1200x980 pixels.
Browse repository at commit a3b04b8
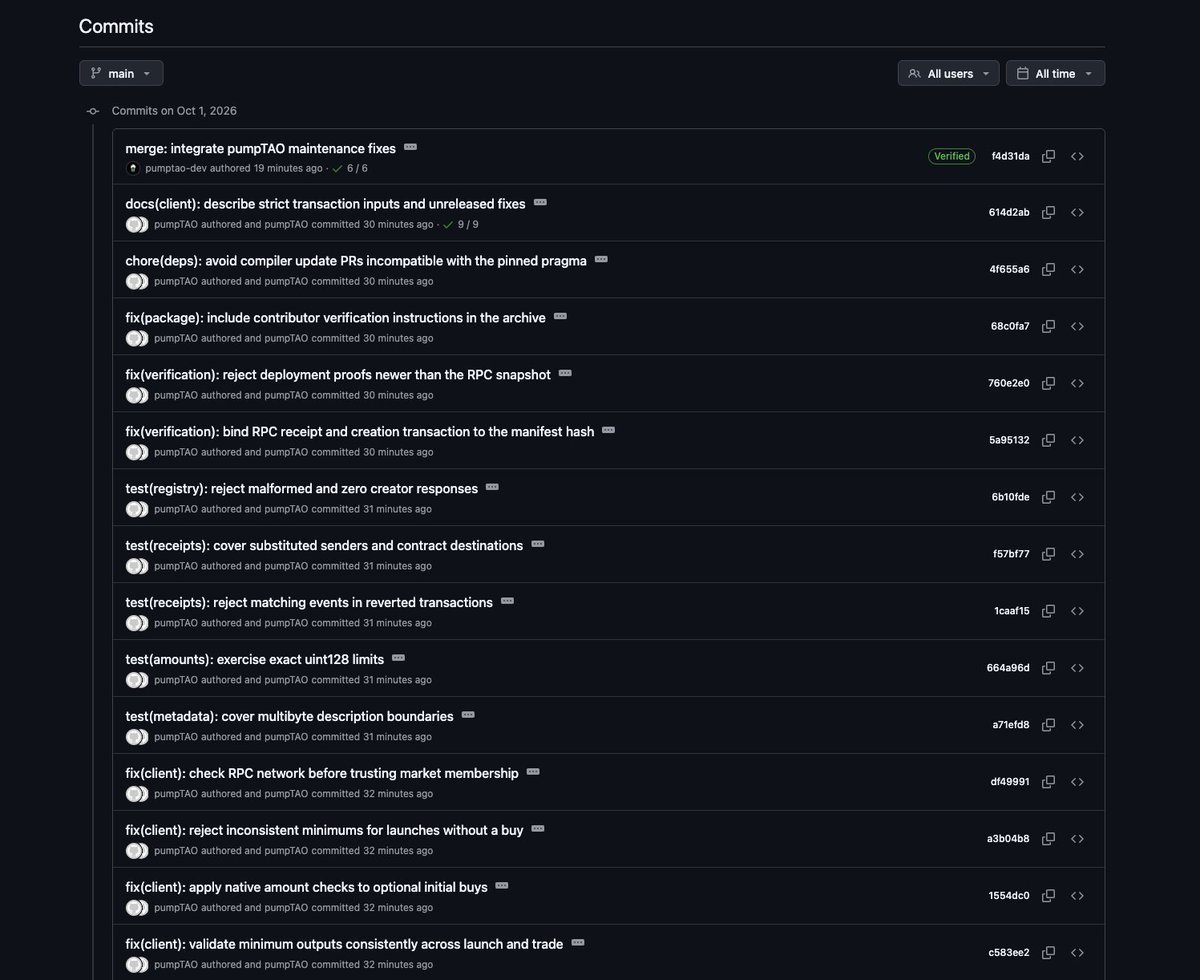click(x=1078, y=839)
